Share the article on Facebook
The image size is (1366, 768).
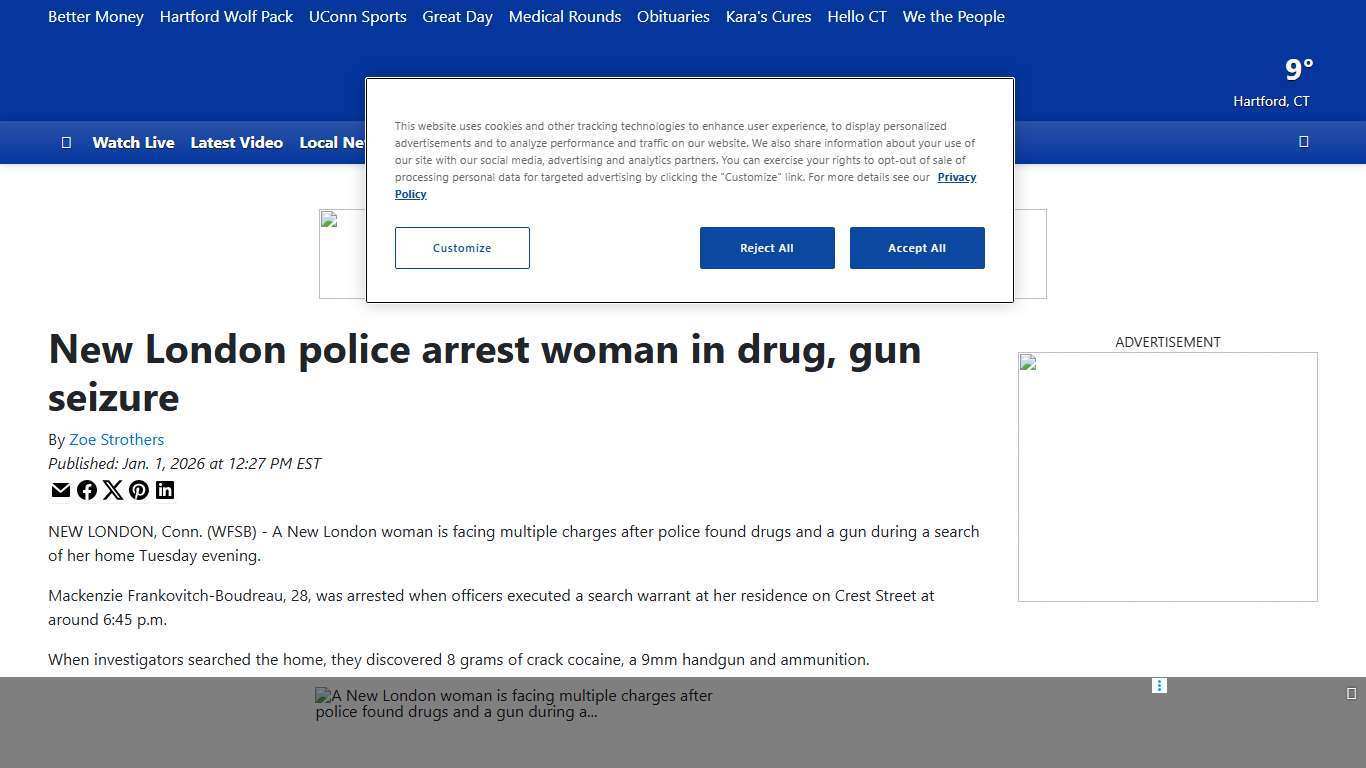coord(87,490)
